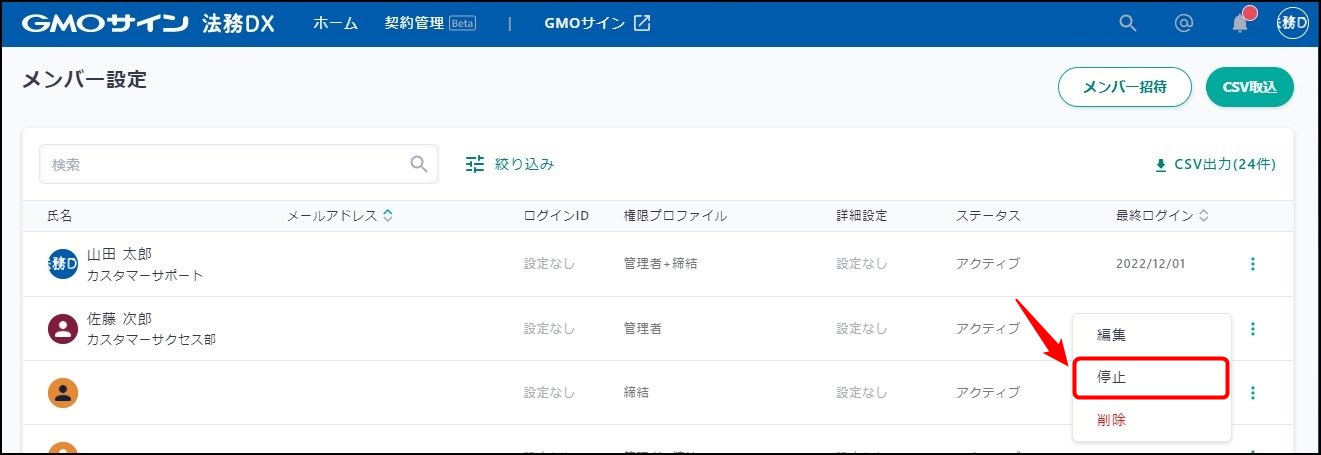
Task: Open the three-dot menu for 山田 太郎
Action: (x=1253, y=264)
